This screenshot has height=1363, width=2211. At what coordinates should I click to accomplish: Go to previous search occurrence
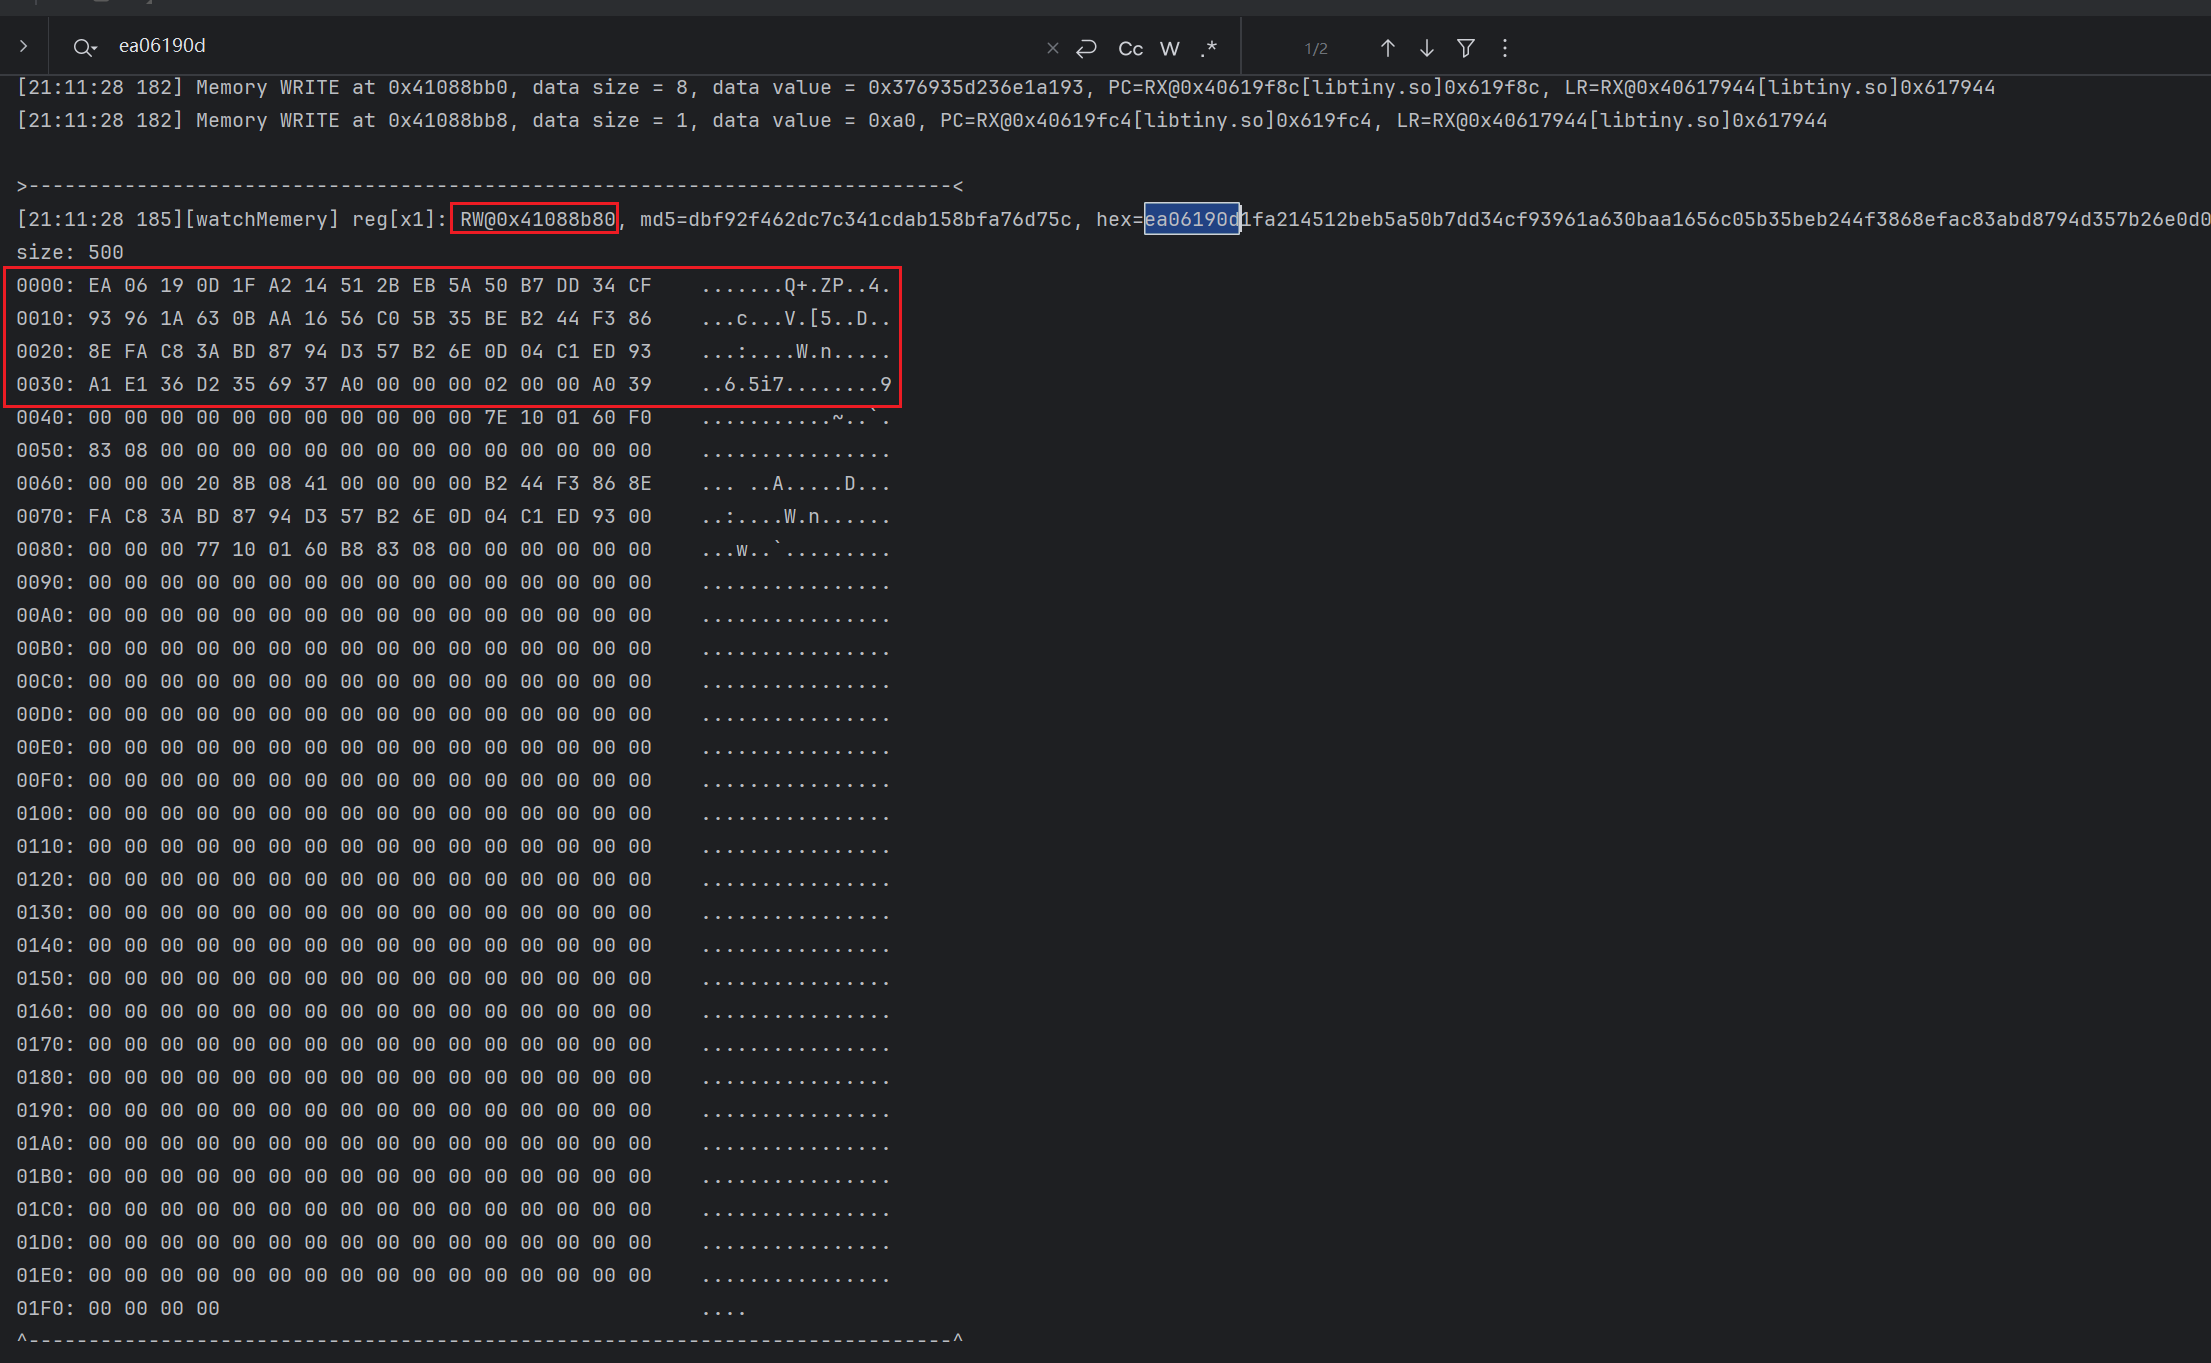click(x=1387, y=48)
